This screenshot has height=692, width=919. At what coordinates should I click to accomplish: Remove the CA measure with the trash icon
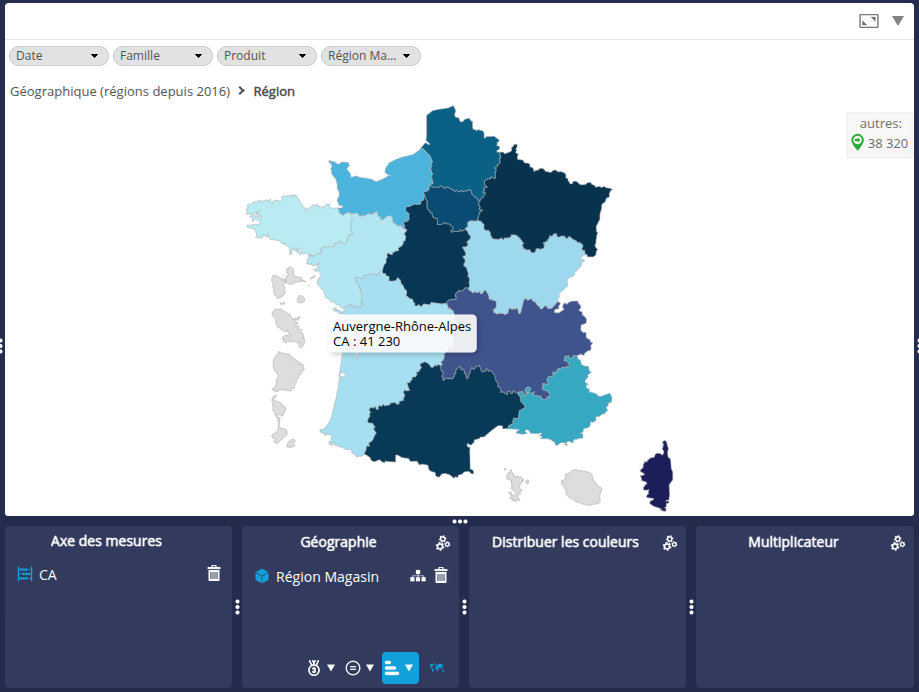[x=213, y=574]
